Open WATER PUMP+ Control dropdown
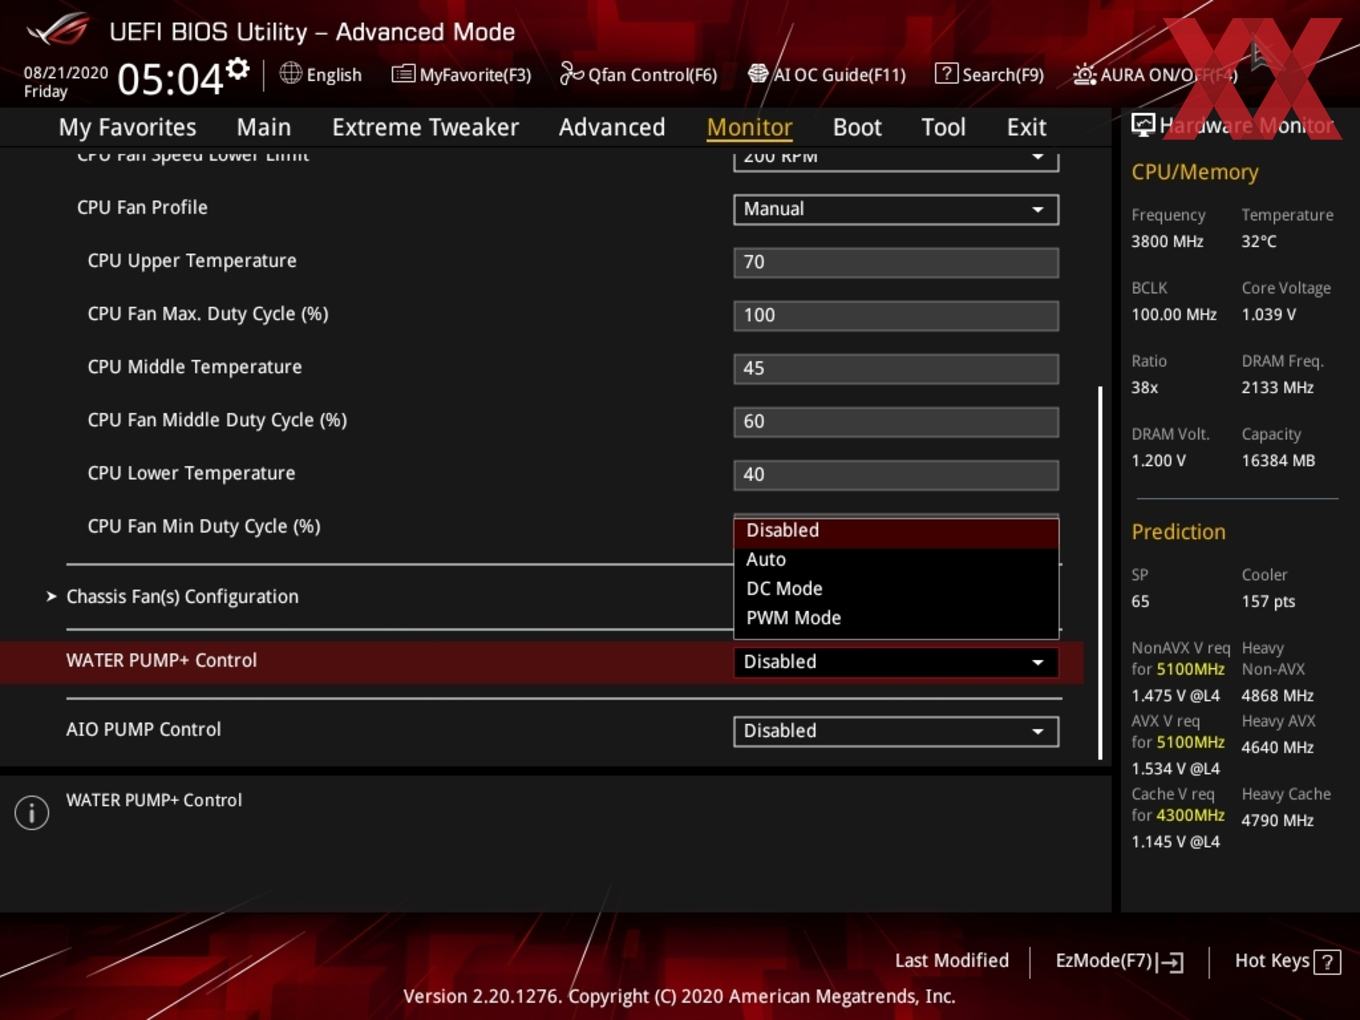 pyautogui.click(x=896, y=662)
